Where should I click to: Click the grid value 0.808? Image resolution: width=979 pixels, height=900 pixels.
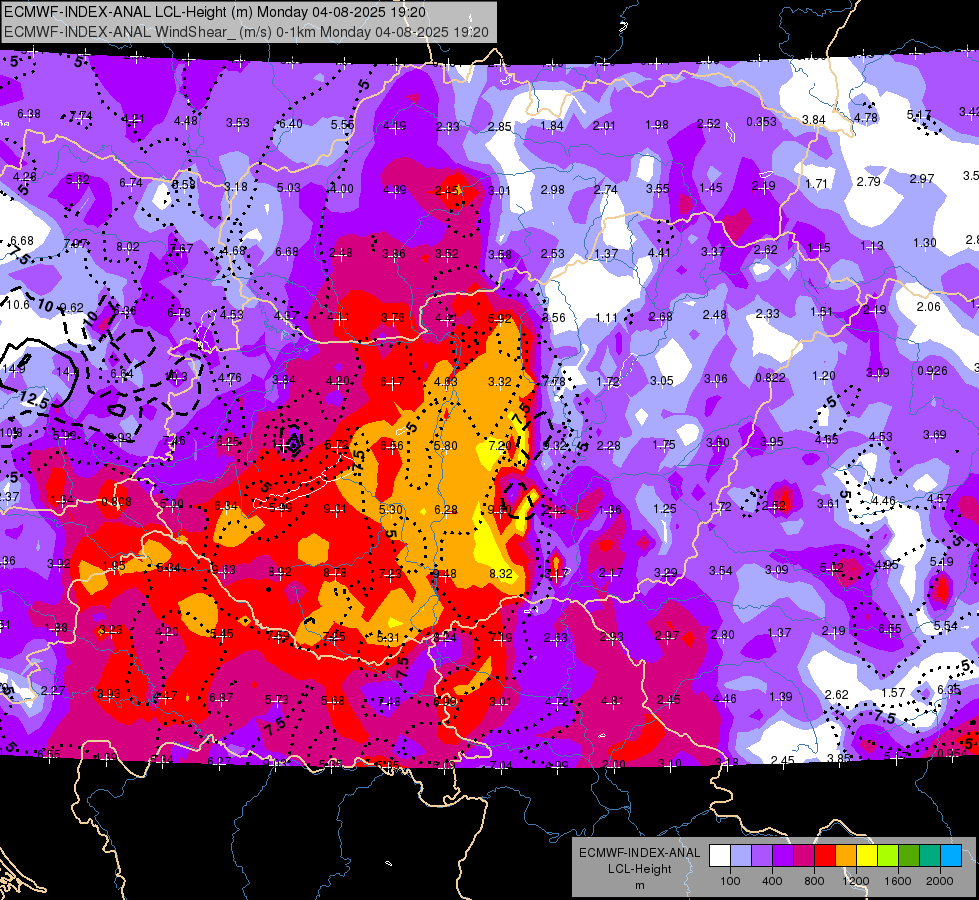click(116, 502)
